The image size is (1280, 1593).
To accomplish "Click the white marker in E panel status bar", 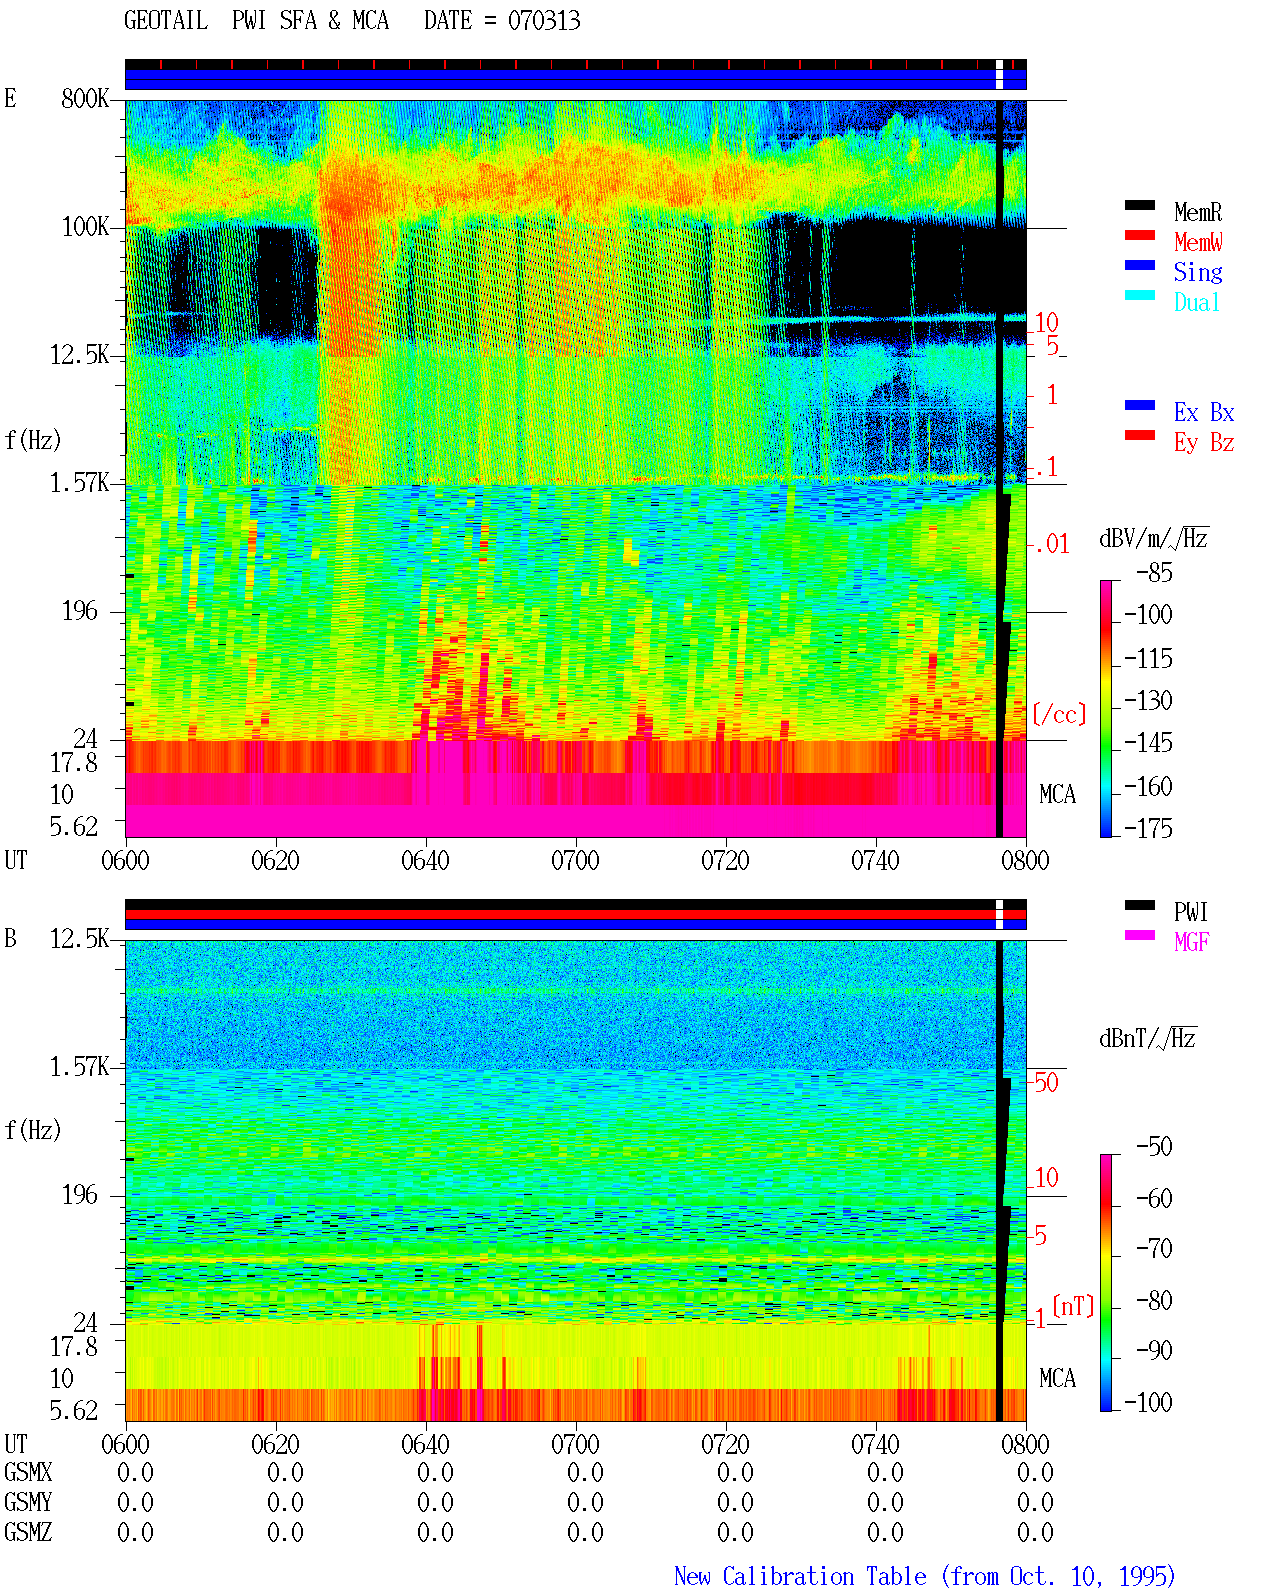I will (999, 75).
